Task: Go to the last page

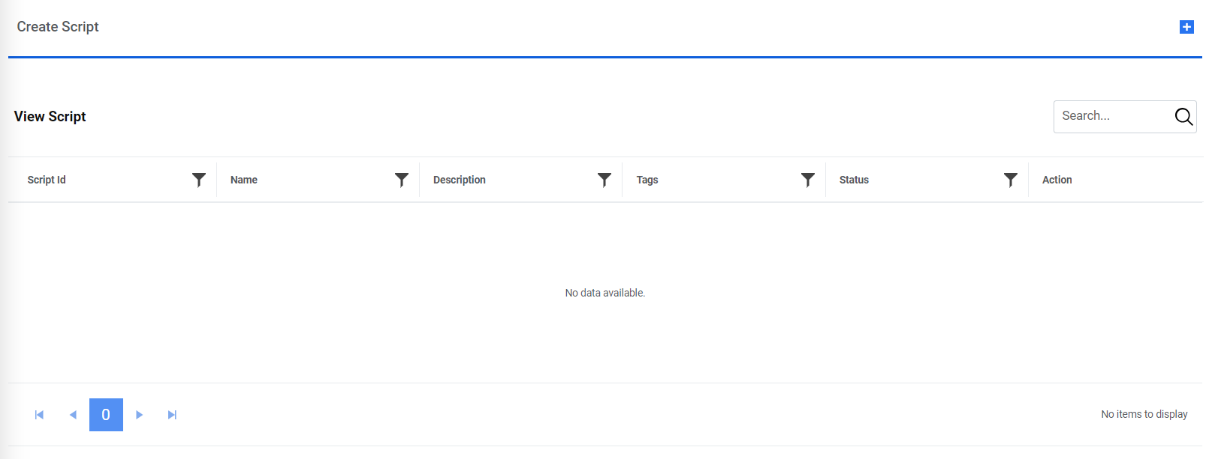Action: [x=172, y=414]
